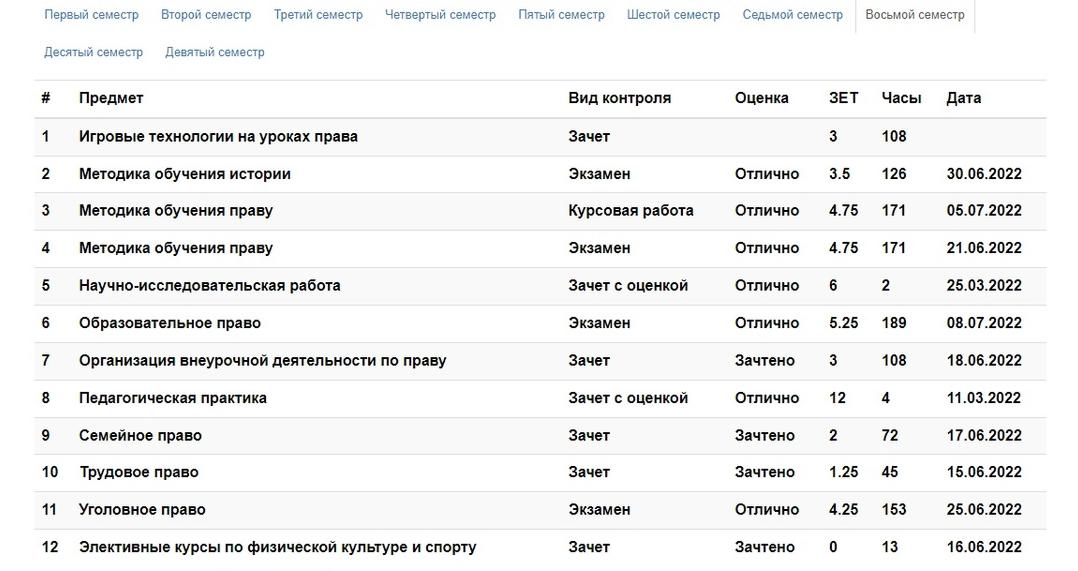
Task: Select the Педагогическая практика row
Action: [x=540, y=398]
